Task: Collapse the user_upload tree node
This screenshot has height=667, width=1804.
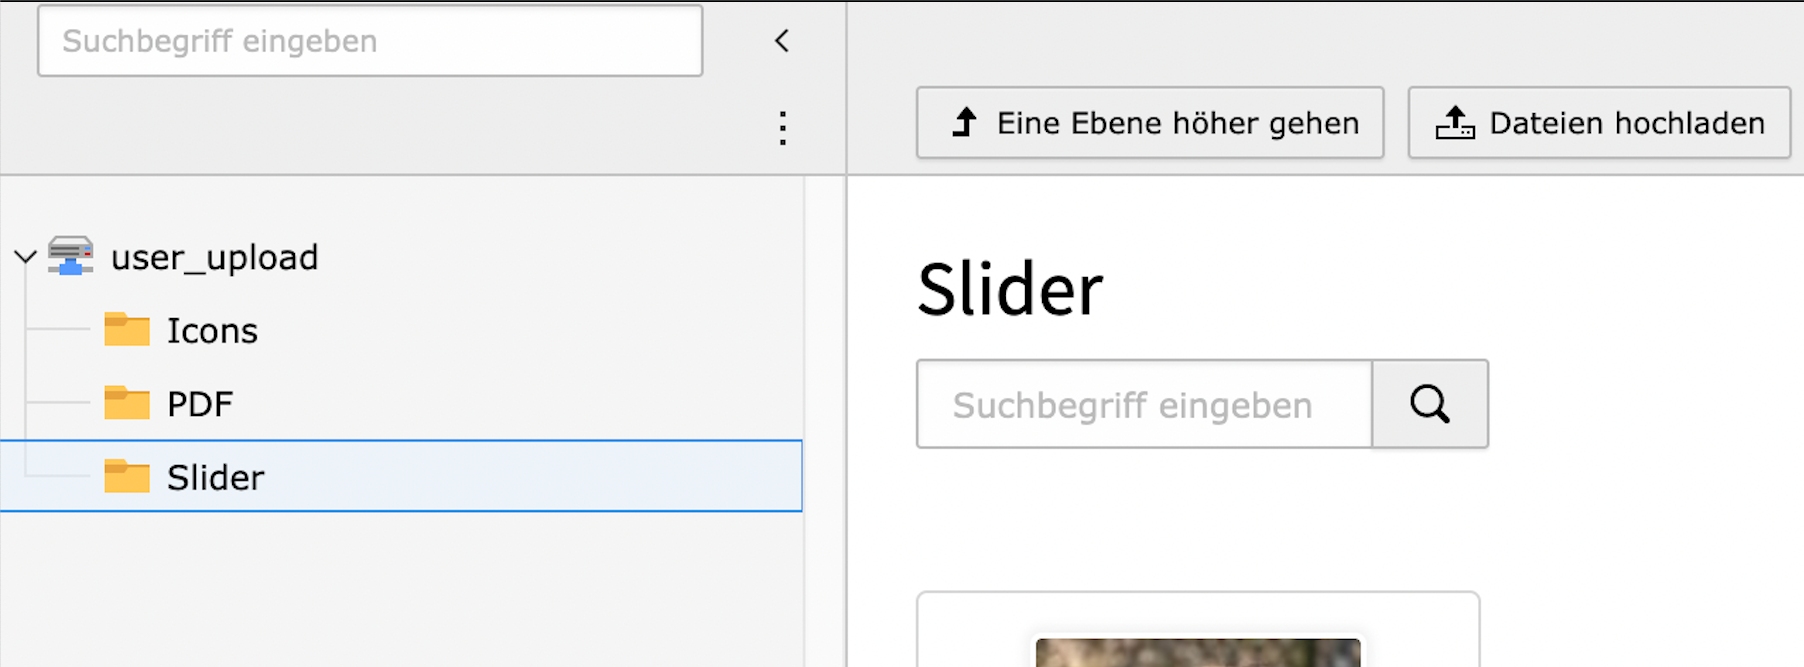Action: point(26,257)
